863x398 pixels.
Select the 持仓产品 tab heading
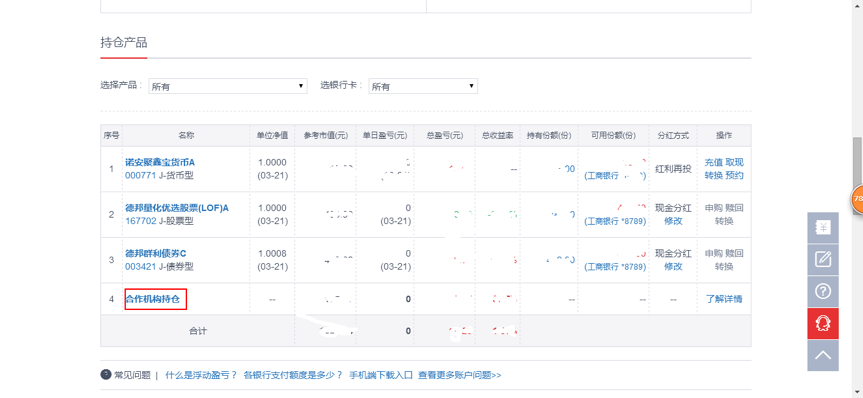[x=124, y=42]
